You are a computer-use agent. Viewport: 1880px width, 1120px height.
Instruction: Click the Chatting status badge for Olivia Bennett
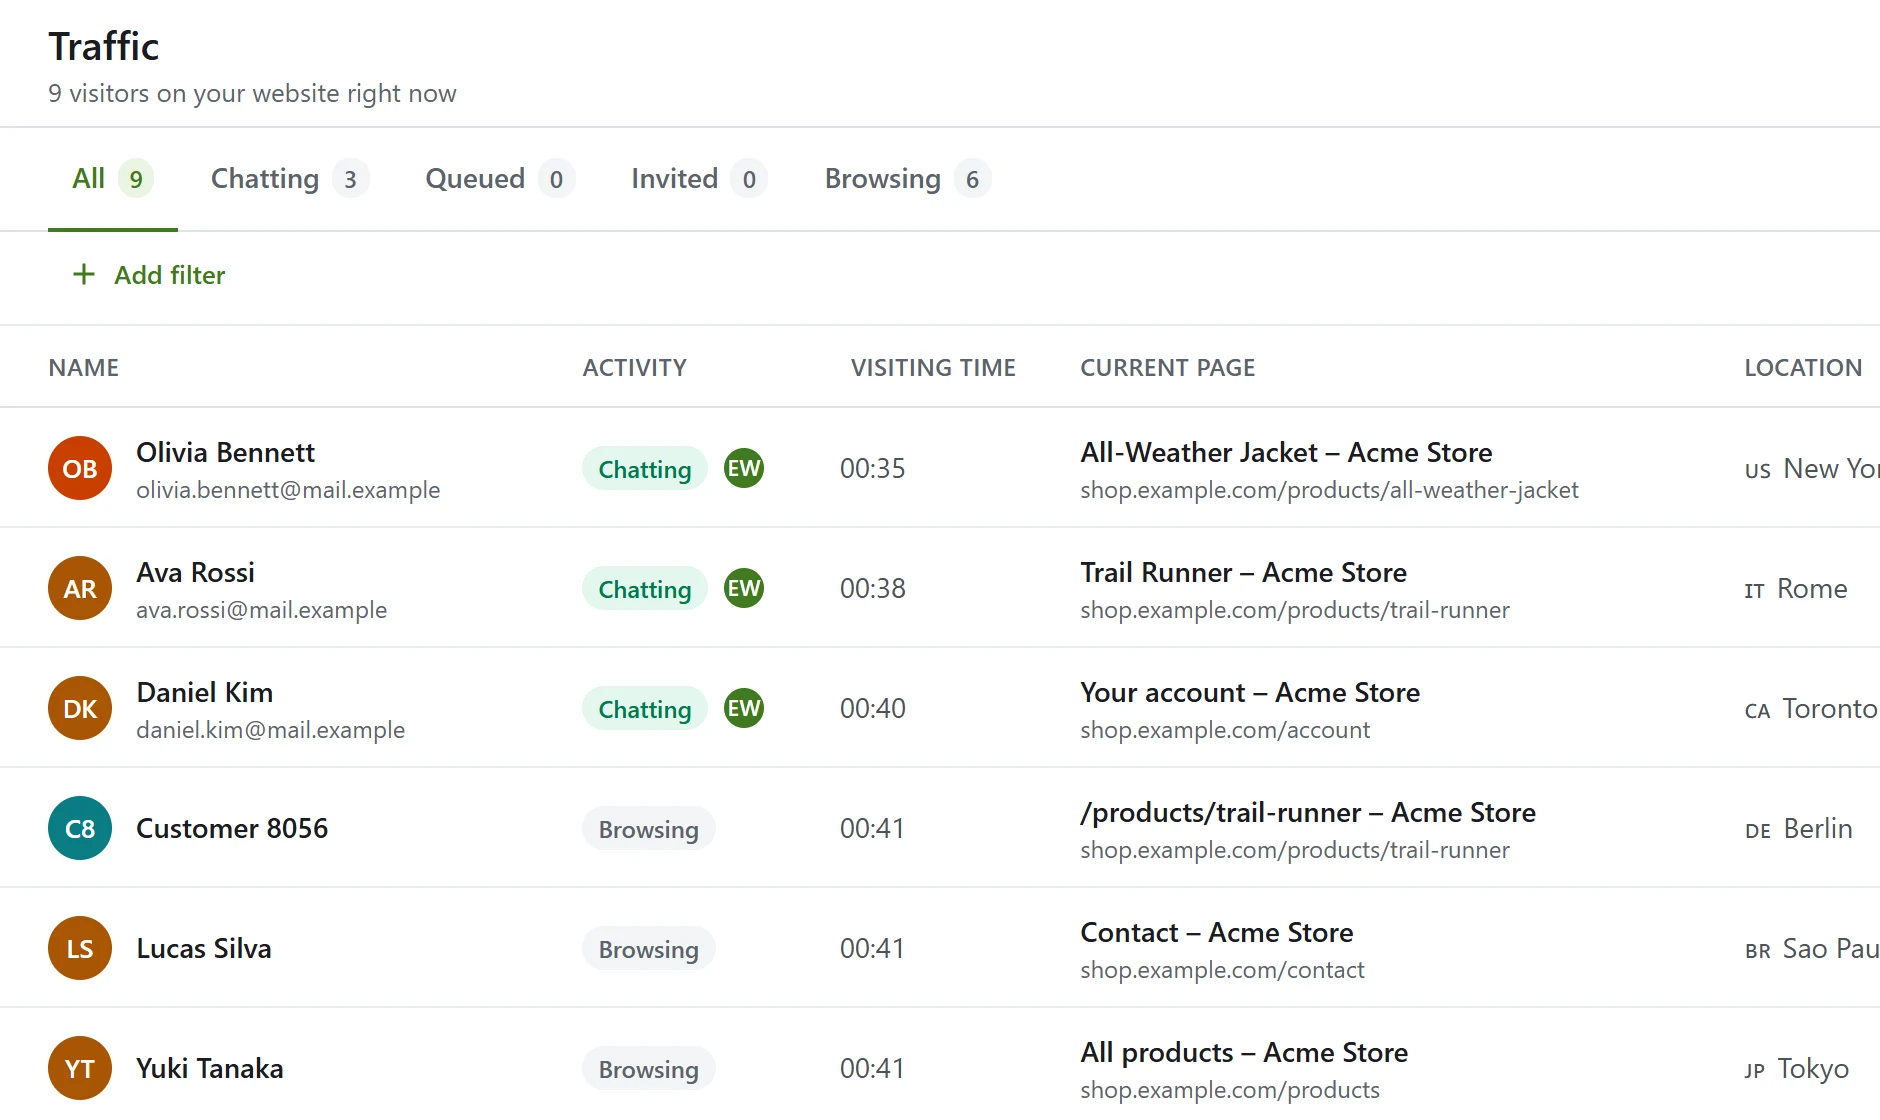(645, 469)
